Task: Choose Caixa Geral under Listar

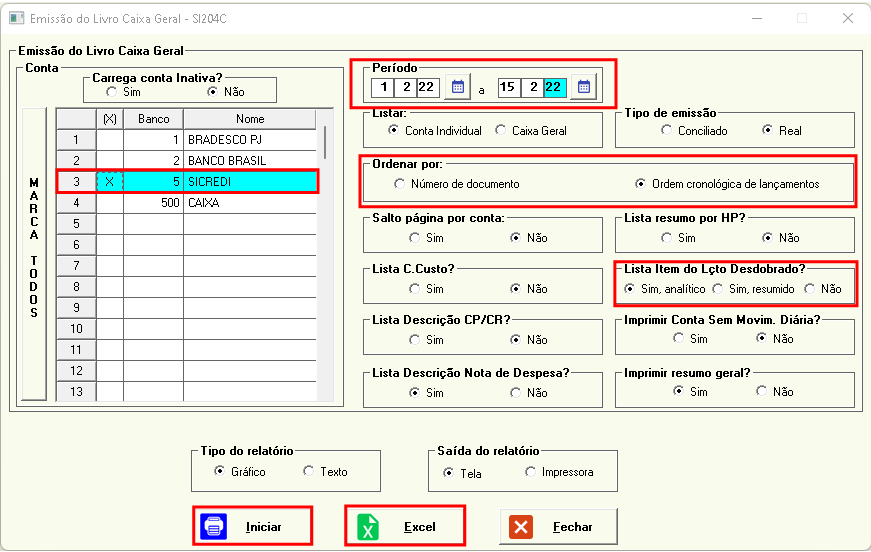Action: (500, 131)
